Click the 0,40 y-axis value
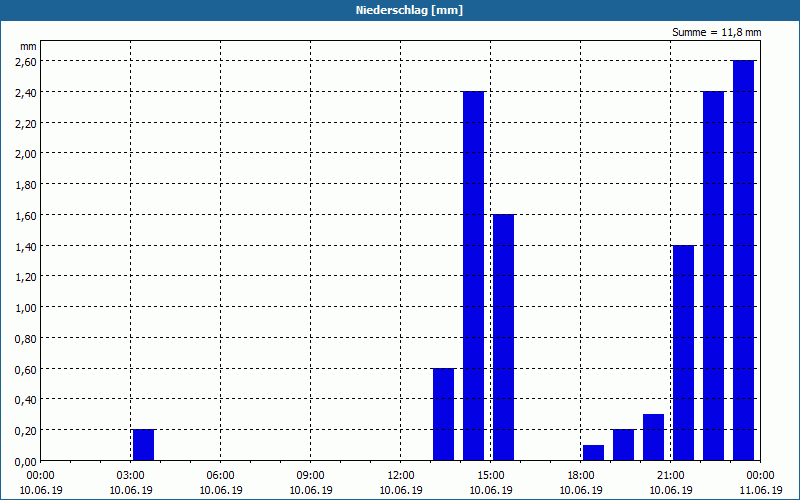The image size is (800, 500). [26, 400]
